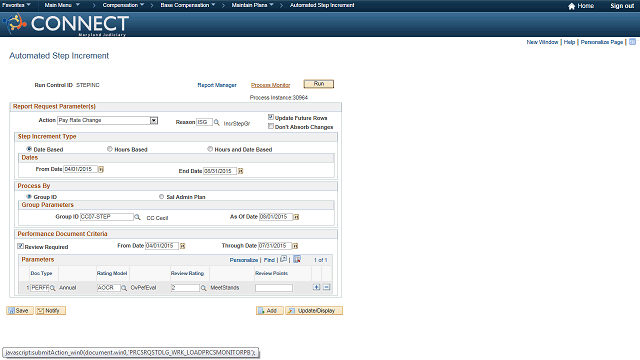The width and height of the screenshot is (640, 360).
Task: Open the Reason lookup magnifier icon
Action: [x=217, y=122]
